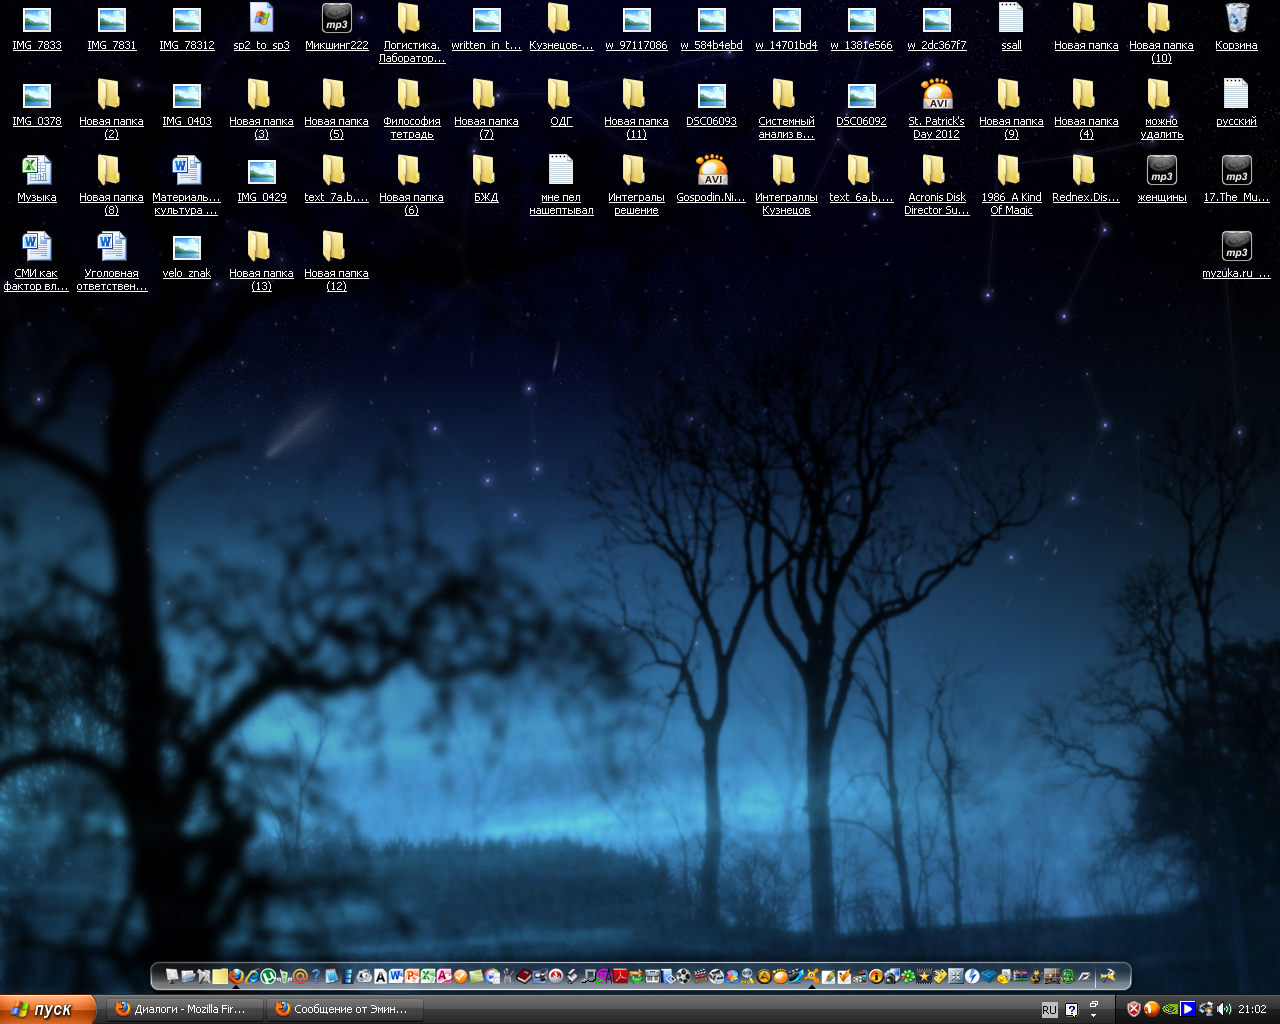1280x1024 pixels.
Task: Open NVIDIA settings tray icon
Action: coord(1170,1009)
